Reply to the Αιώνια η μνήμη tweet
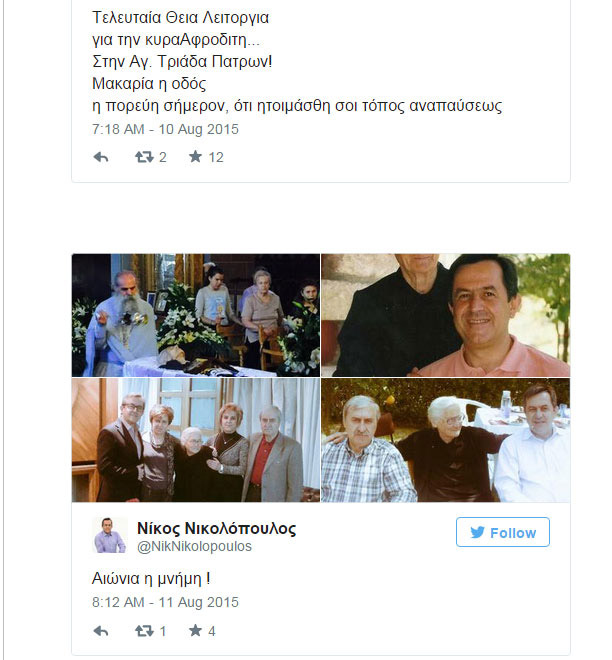Image resolution: width=612 pixels, height=660 pixels. 101,631
